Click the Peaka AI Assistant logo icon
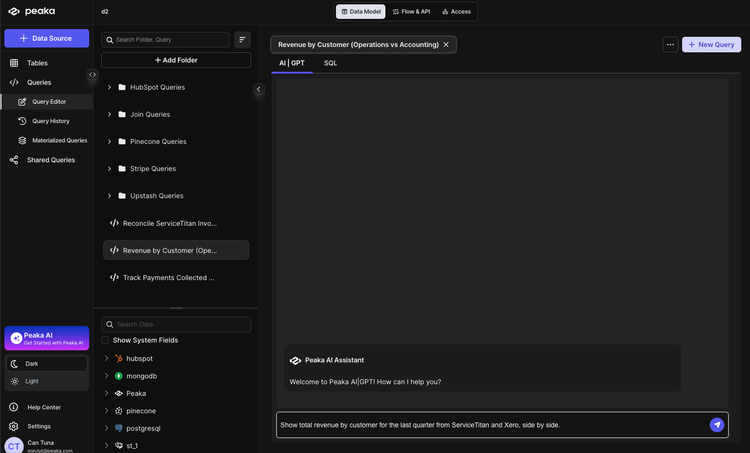750x453 pixels. click(x=295, y=360)
